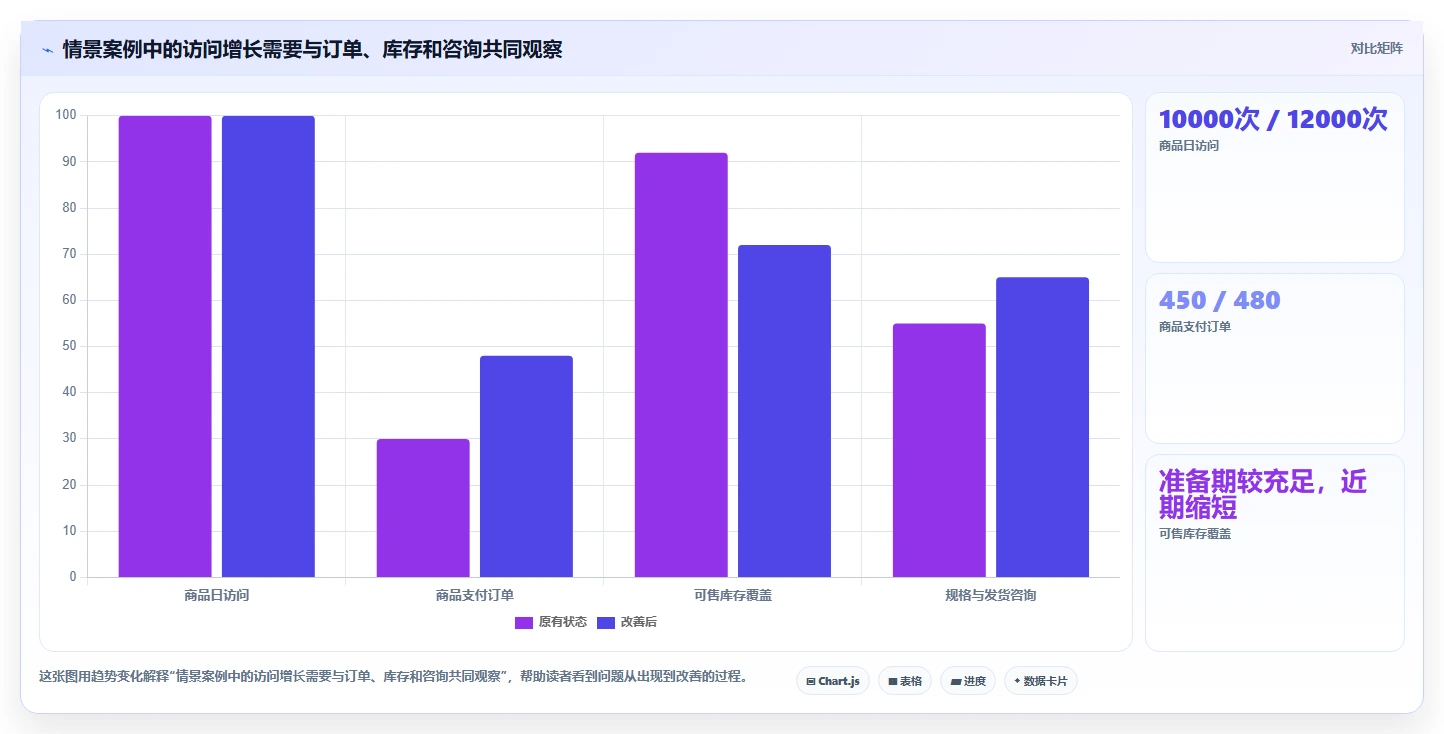1444x734 pixels.
Task: Click y-axis tick label 90
Action: [x=69, y=161]
